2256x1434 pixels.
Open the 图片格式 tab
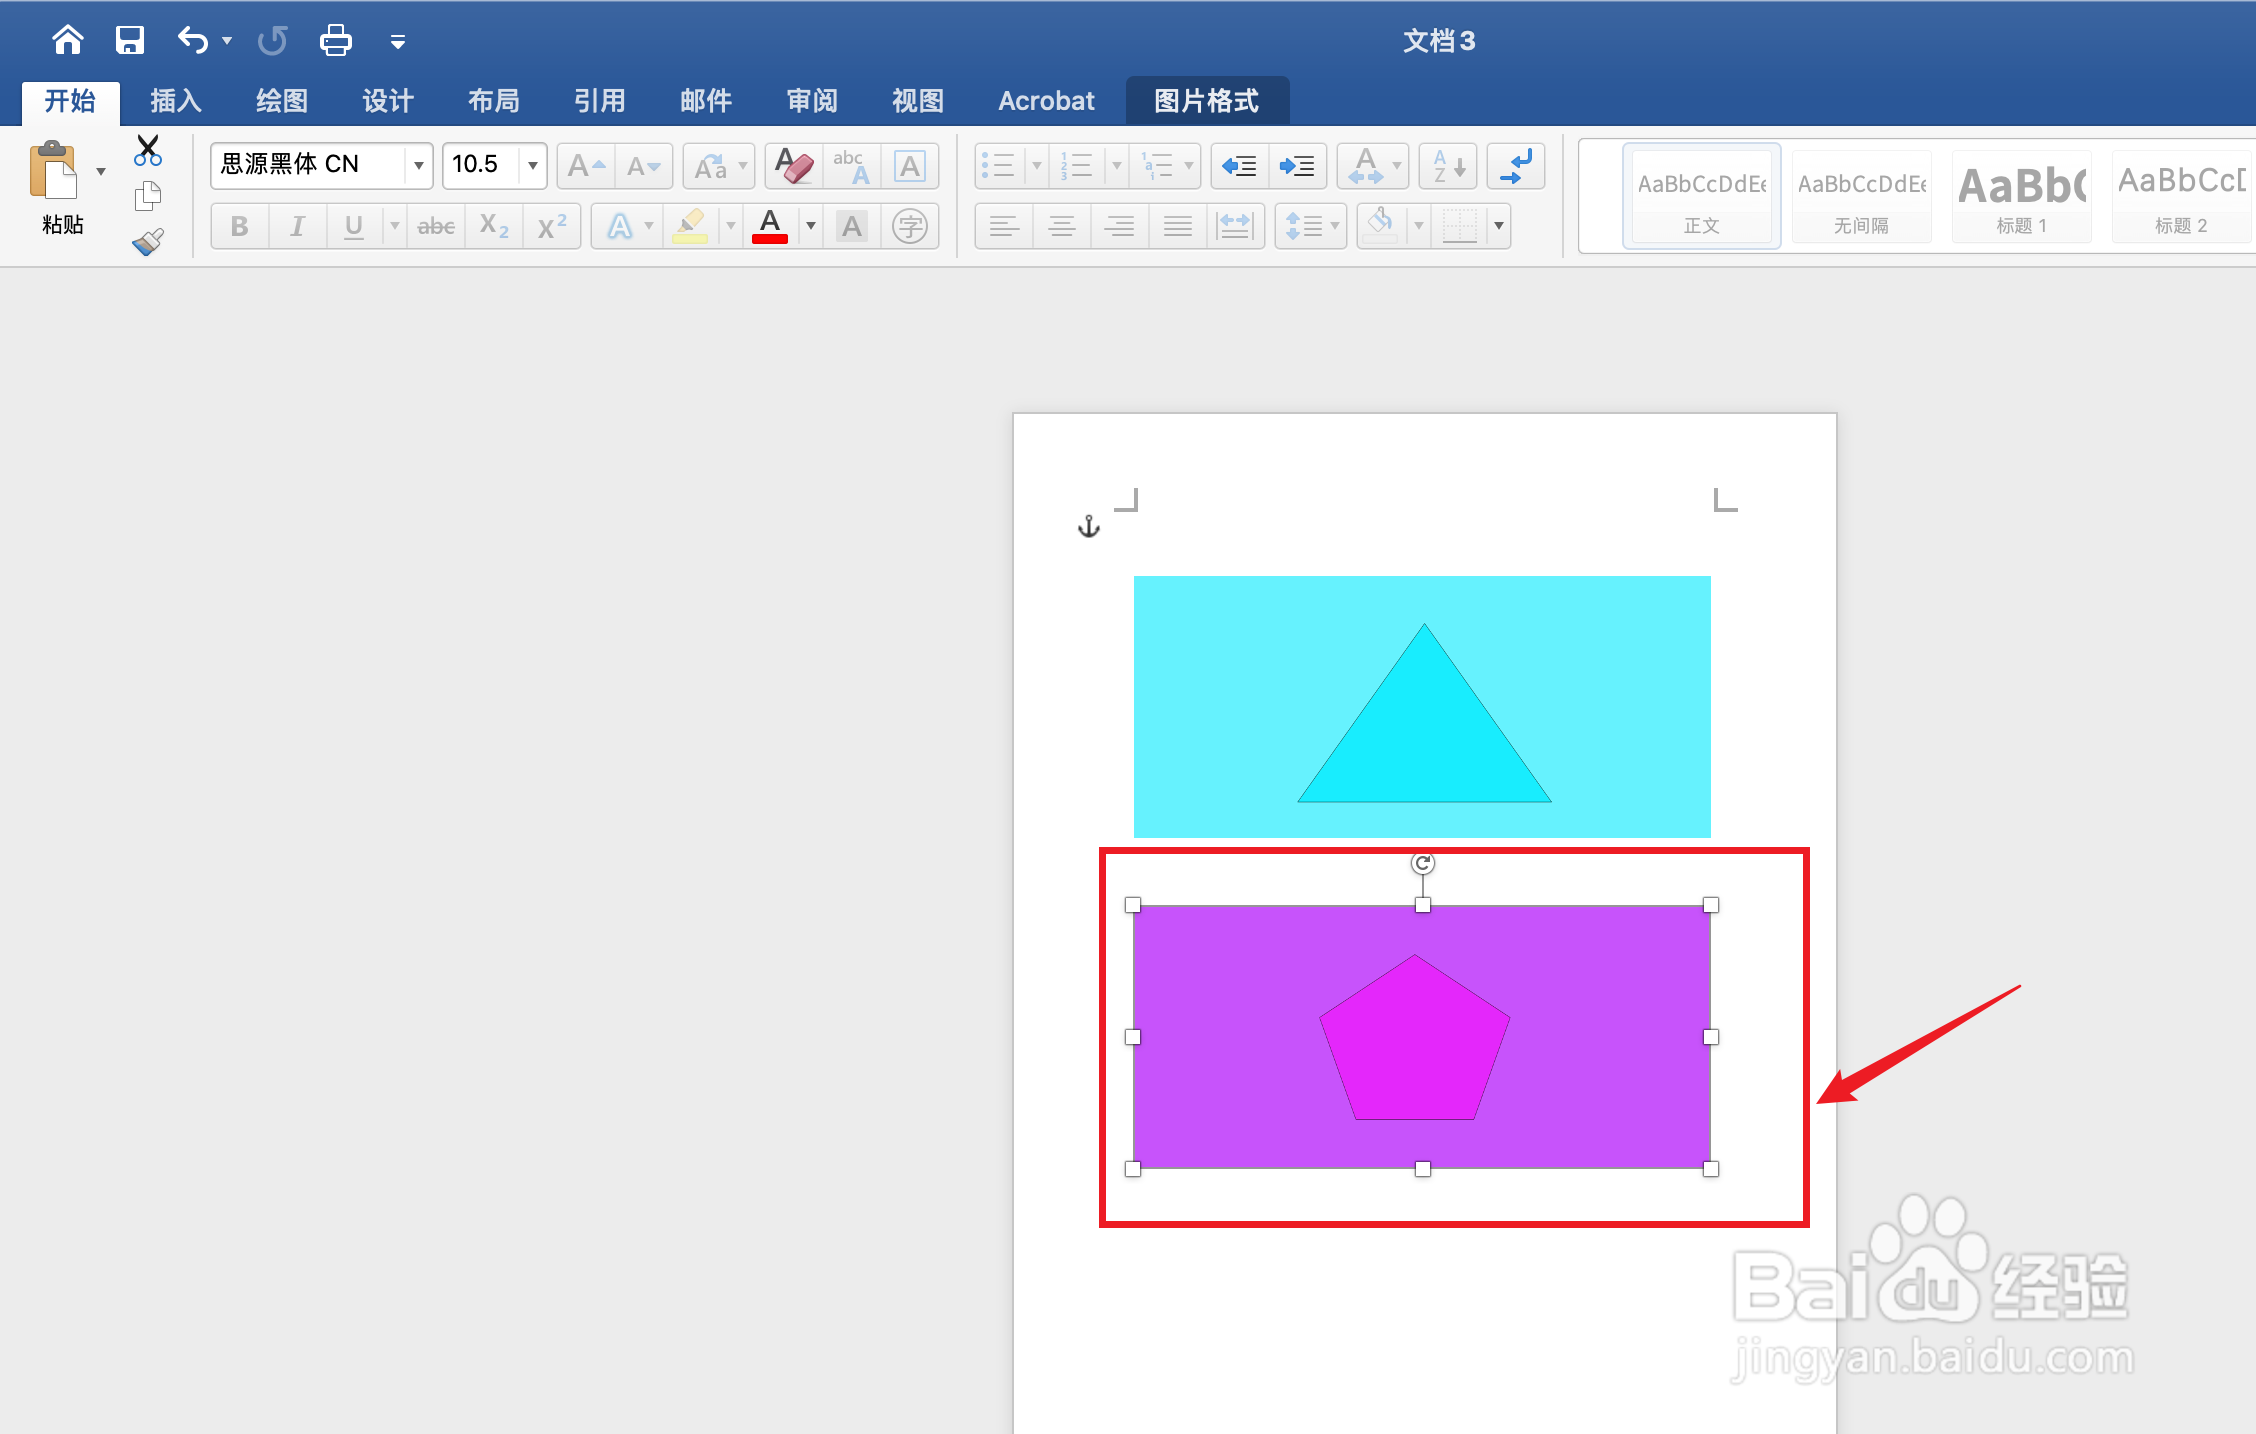coord(1206,101)
